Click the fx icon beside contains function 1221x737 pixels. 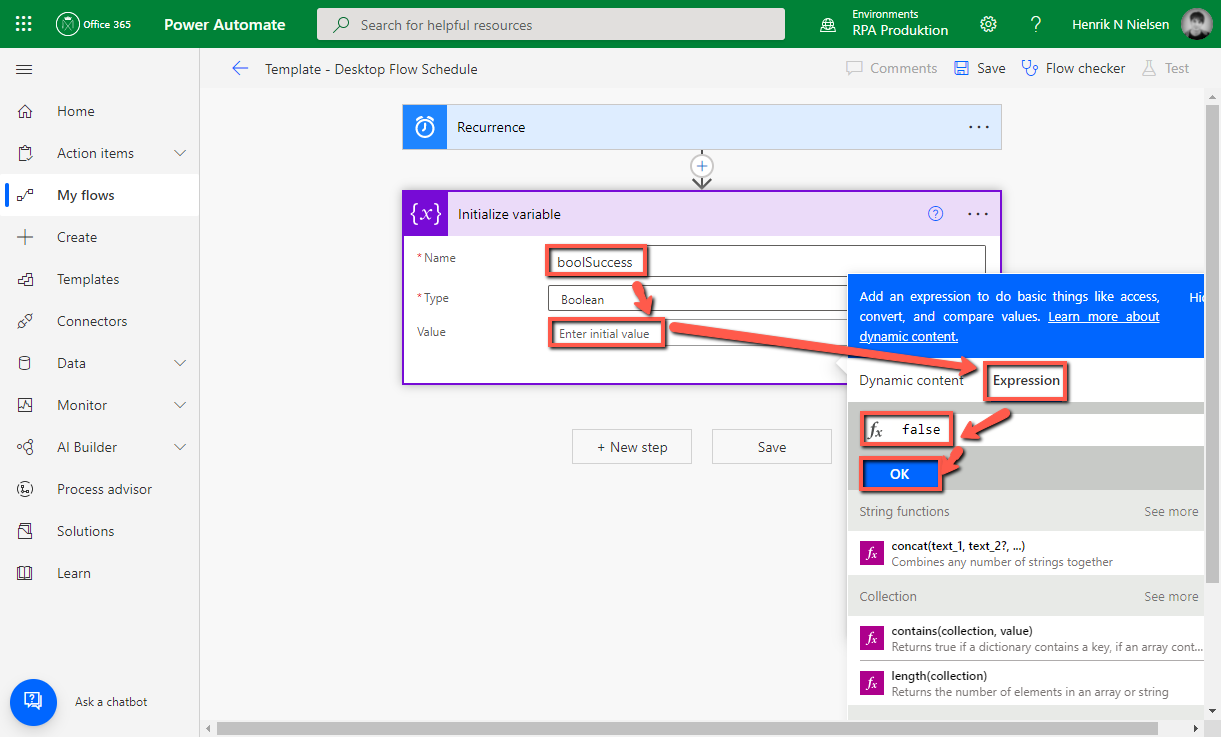point(872,638)
